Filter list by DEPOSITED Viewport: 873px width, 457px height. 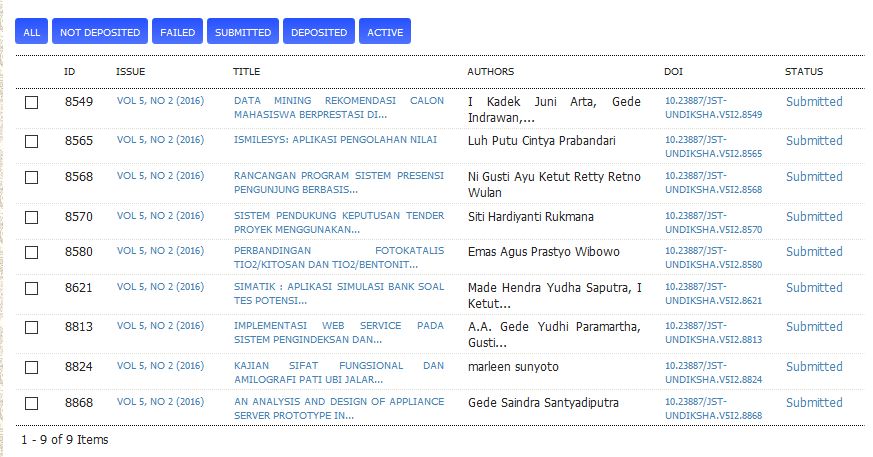319,32
